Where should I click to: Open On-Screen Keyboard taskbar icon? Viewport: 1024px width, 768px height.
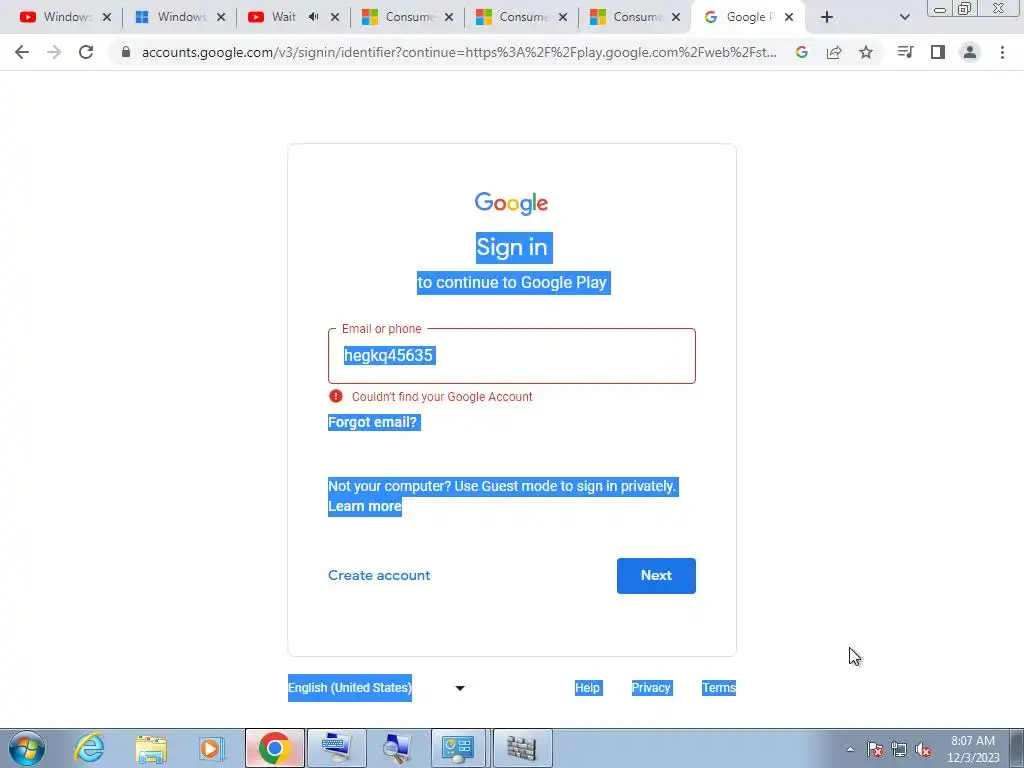click(336, 748)
